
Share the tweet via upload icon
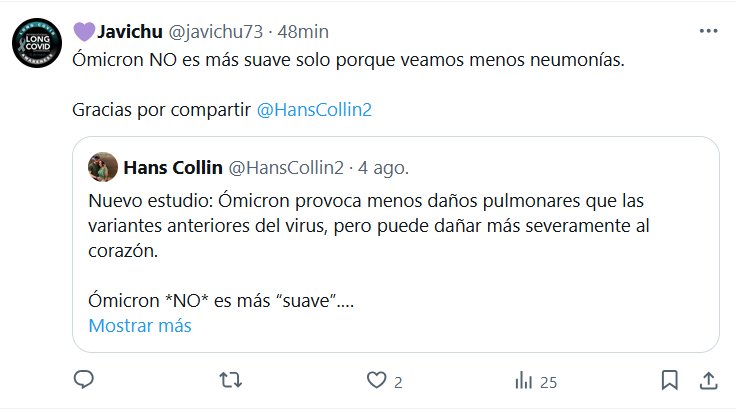[x=707, y=380]
